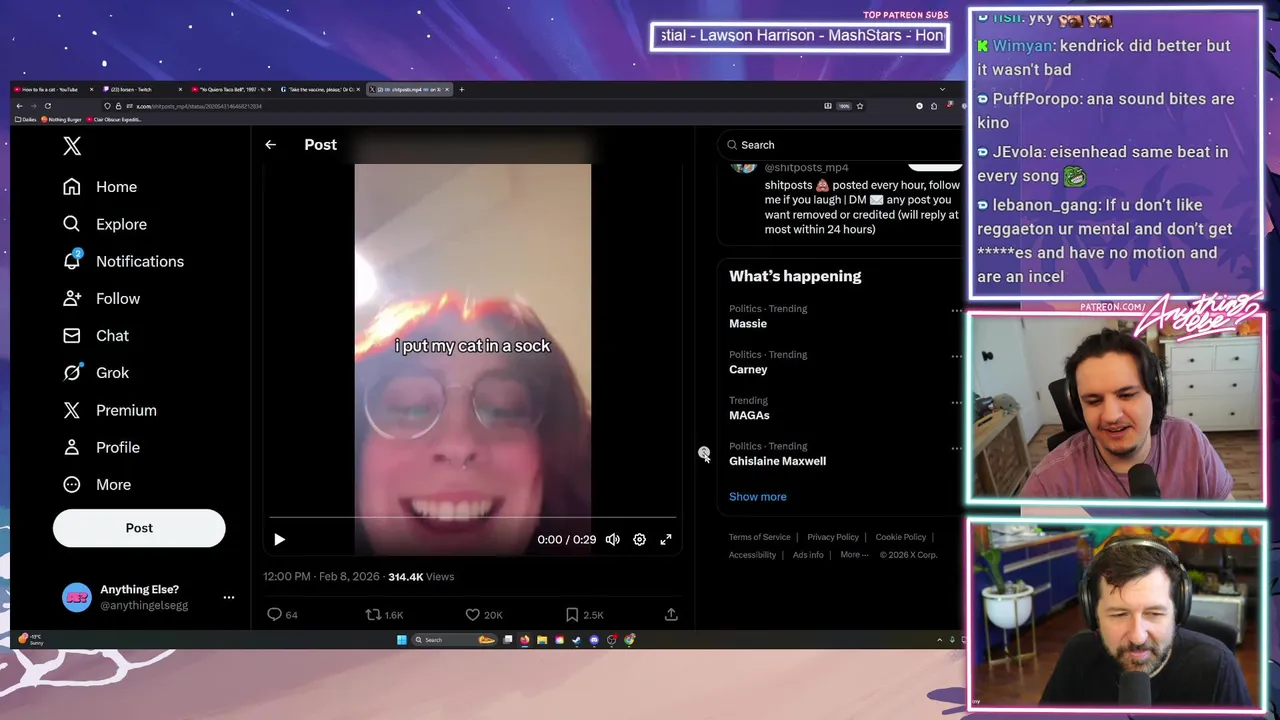Open options dots for the Carney trend
Screen dimensions: 1280x720
coord(956,356)
